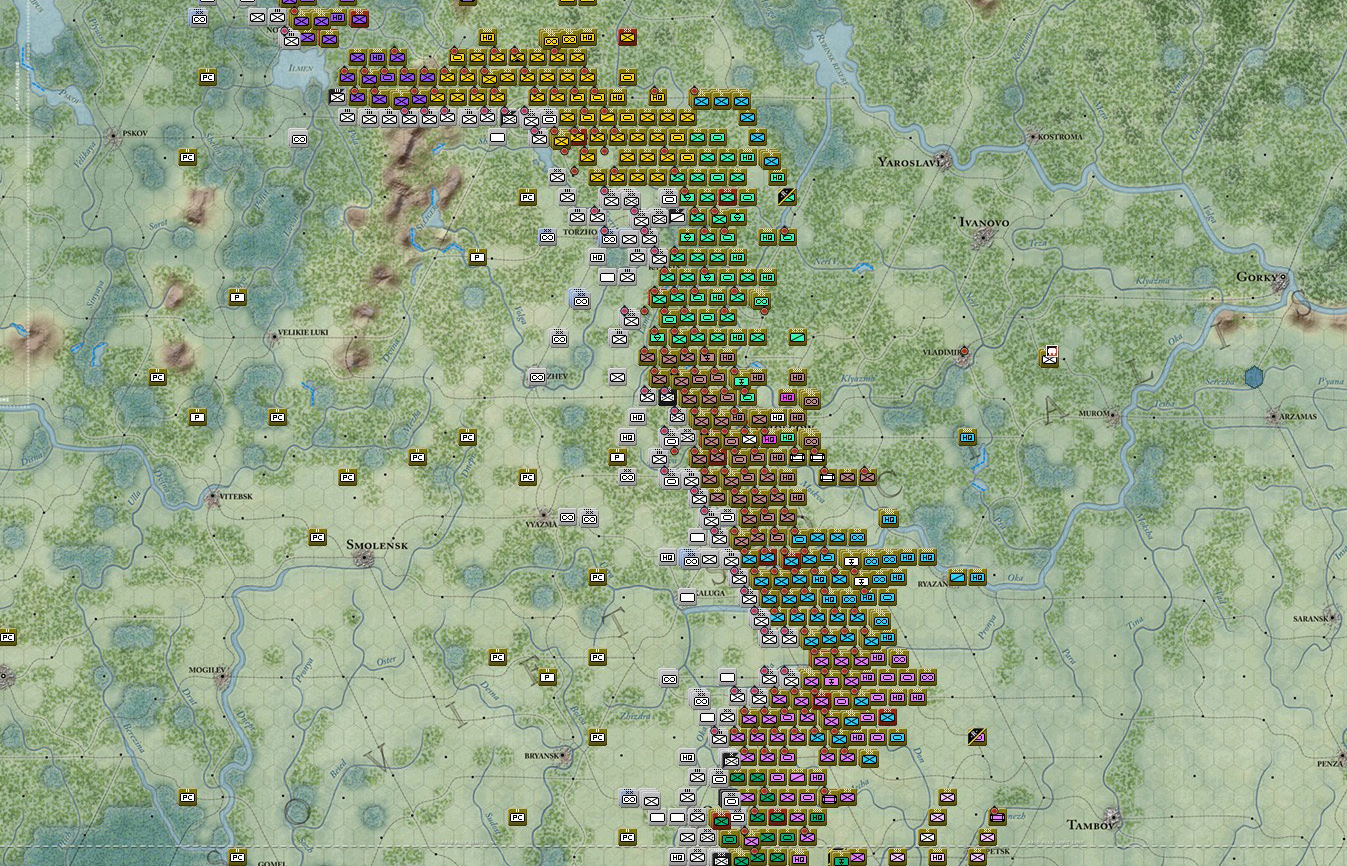Click the gray counter touching Vyazma city
Screen dimensions: 1347x866
pyautogui.click(x=567, y=517)
